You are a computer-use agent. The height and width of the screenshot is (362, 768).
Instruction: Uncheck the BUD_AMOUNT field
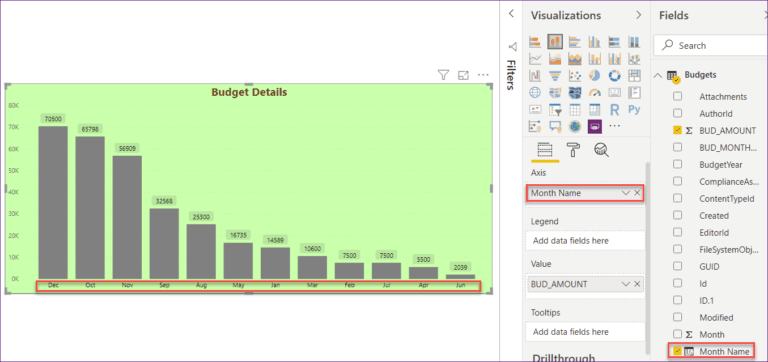coord(677,130)
